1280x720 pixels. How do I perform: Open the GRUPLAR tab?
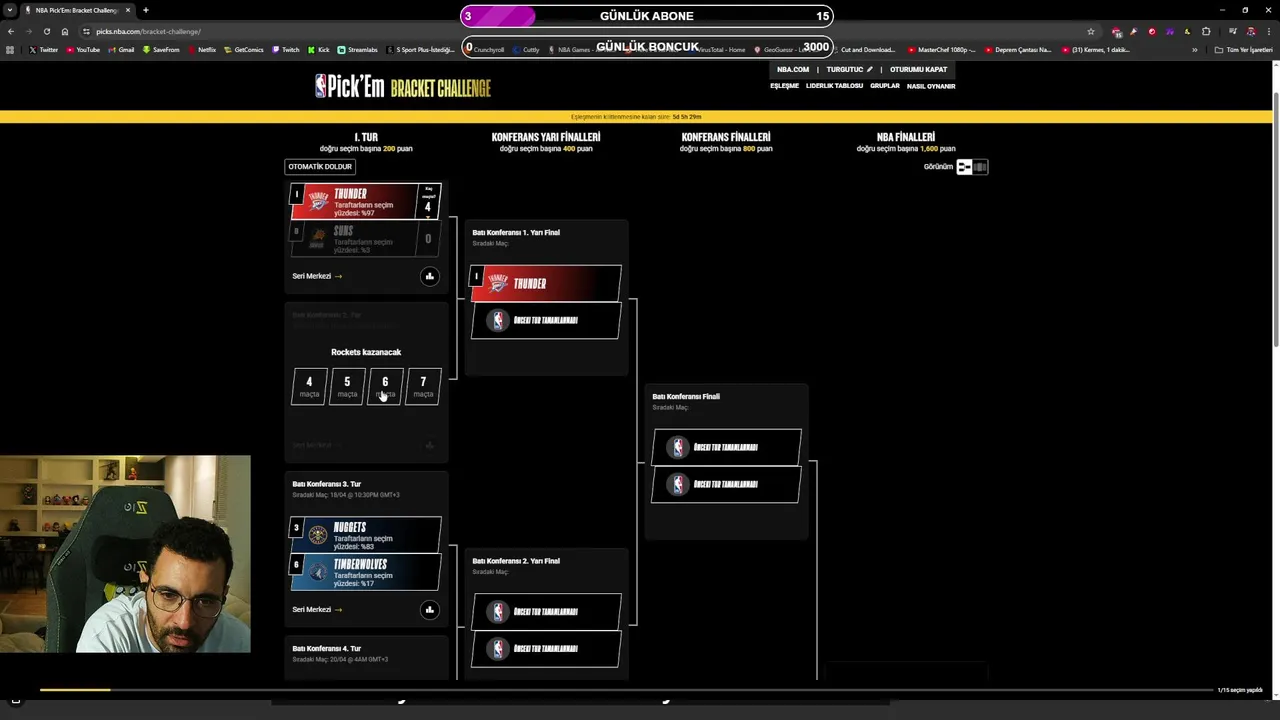885,86
